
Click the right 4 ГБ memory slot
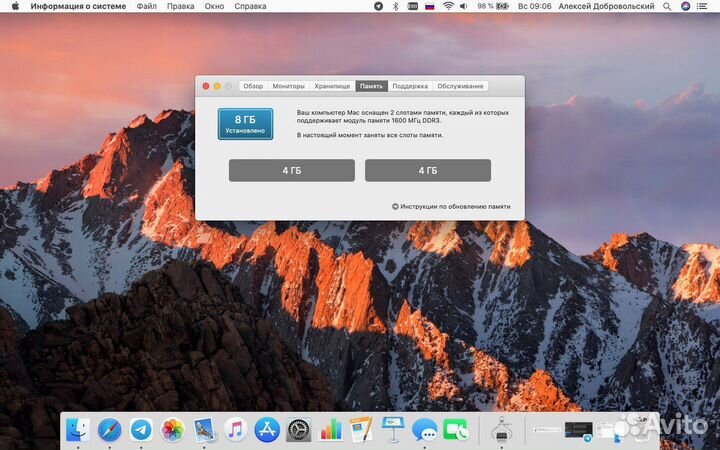coord(428,170)
